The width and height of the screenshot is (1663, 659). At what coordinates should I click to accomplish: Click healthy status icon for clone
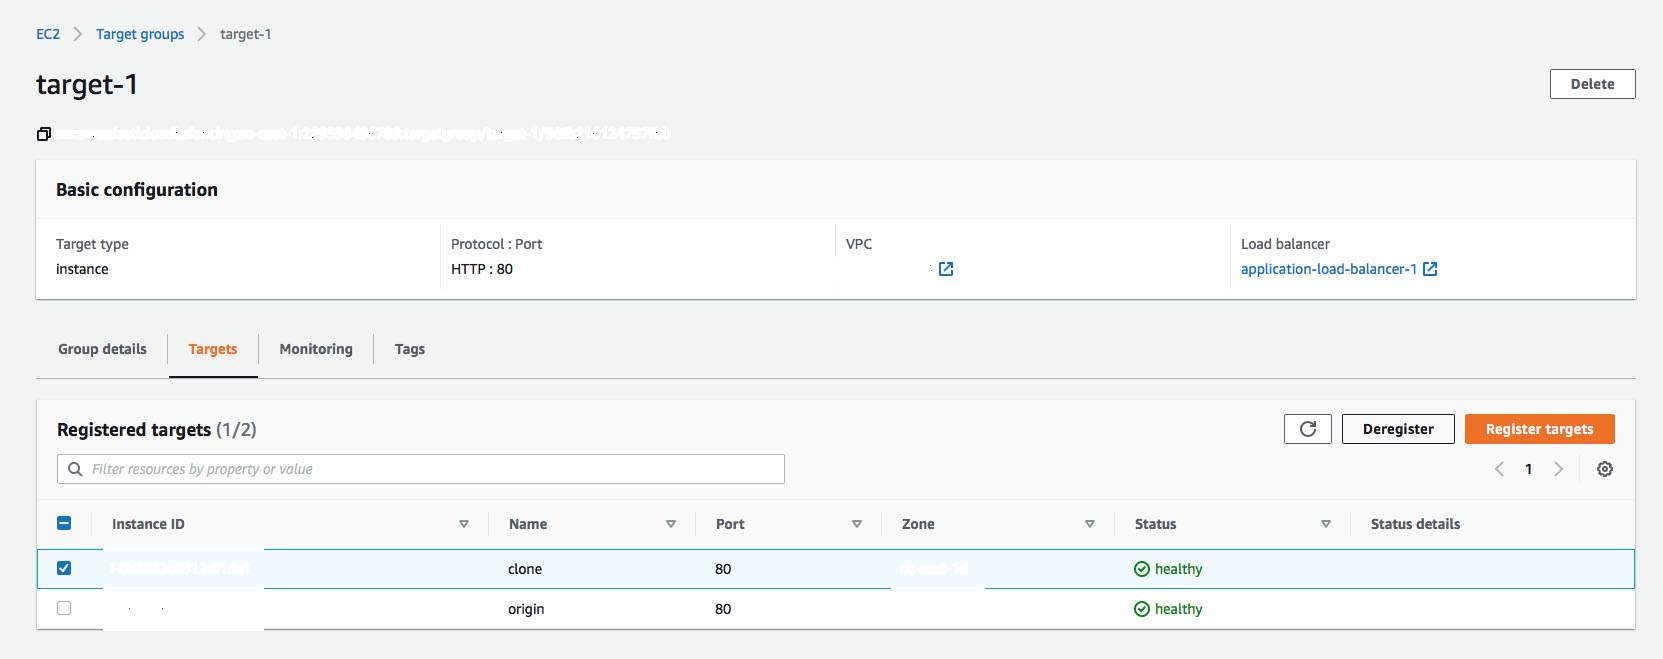[x=1142, y=569]
